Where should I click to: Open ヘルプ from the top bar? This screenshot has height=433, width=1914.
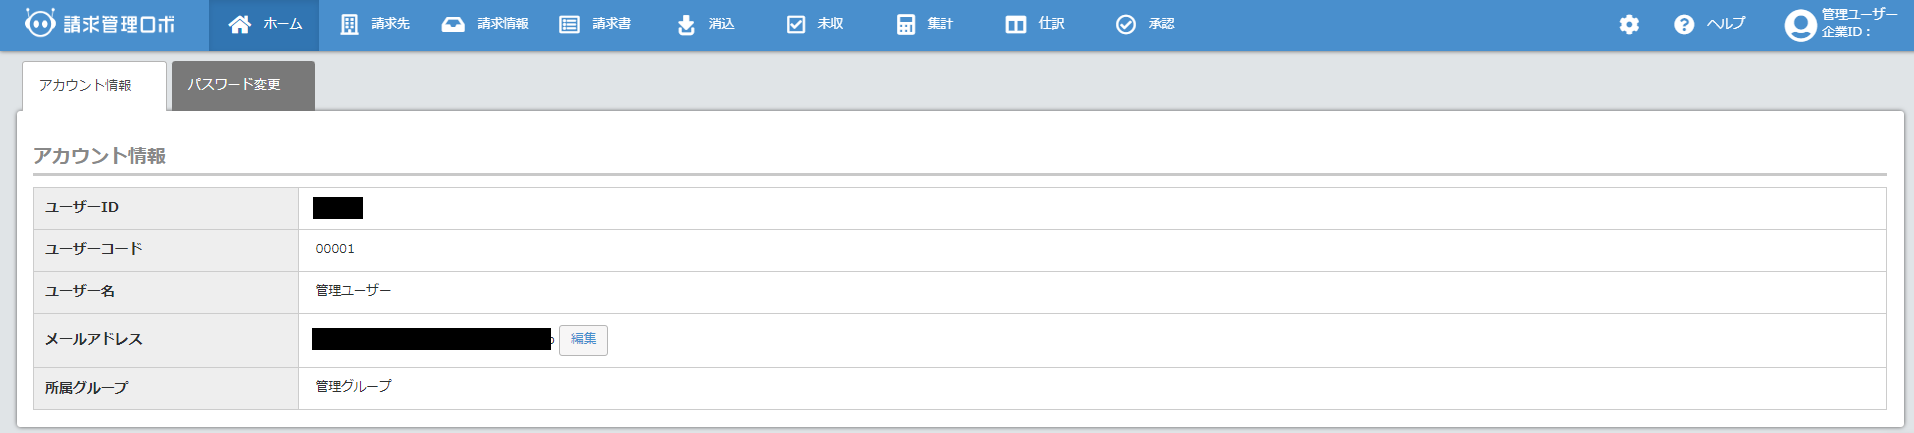[x=1709, y=25]
